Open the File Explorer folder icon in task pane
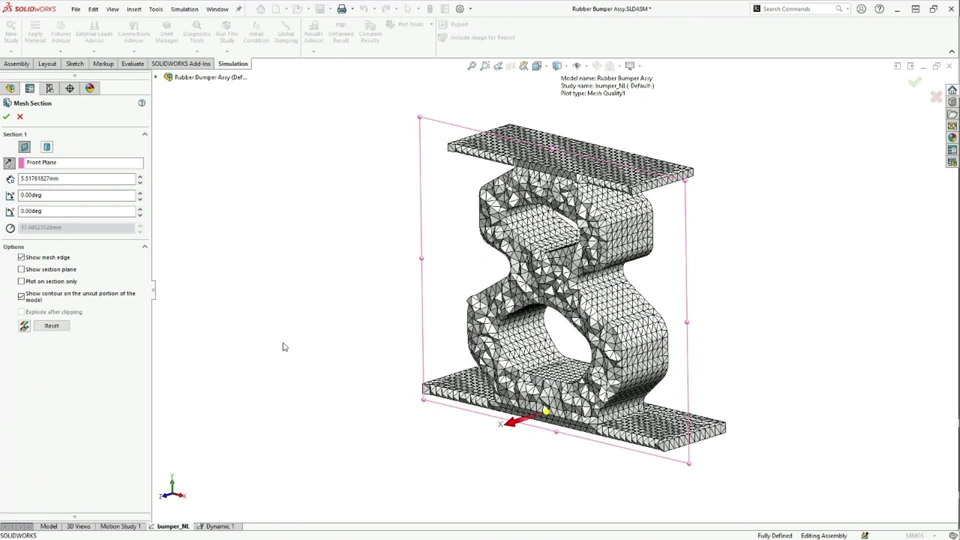This screenshot has height=540, width=960. point(952,114)
